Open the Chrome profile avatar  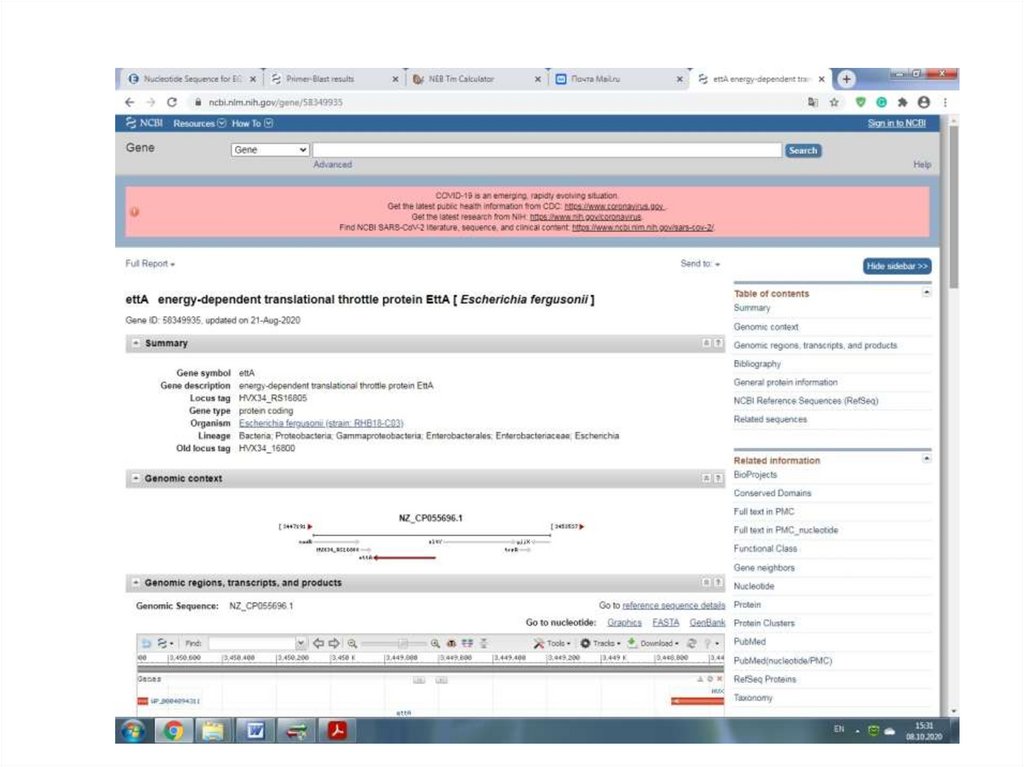pos(923,102)
